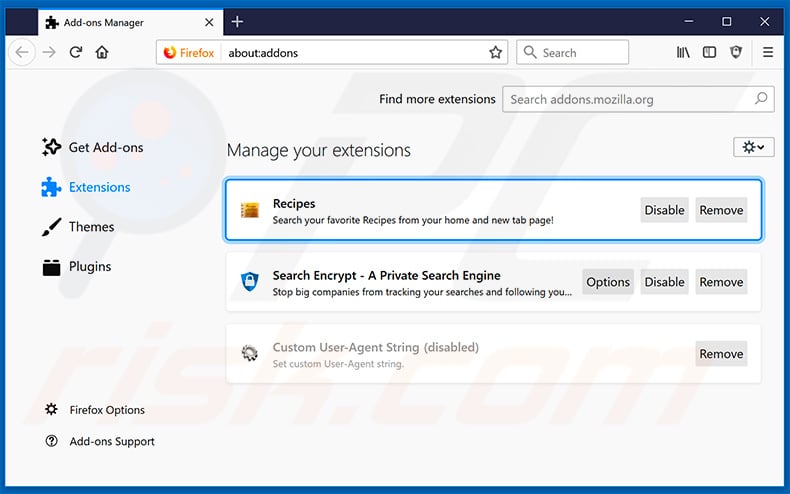
Task: Bookmark this page with the star
Action: [495, 52]
